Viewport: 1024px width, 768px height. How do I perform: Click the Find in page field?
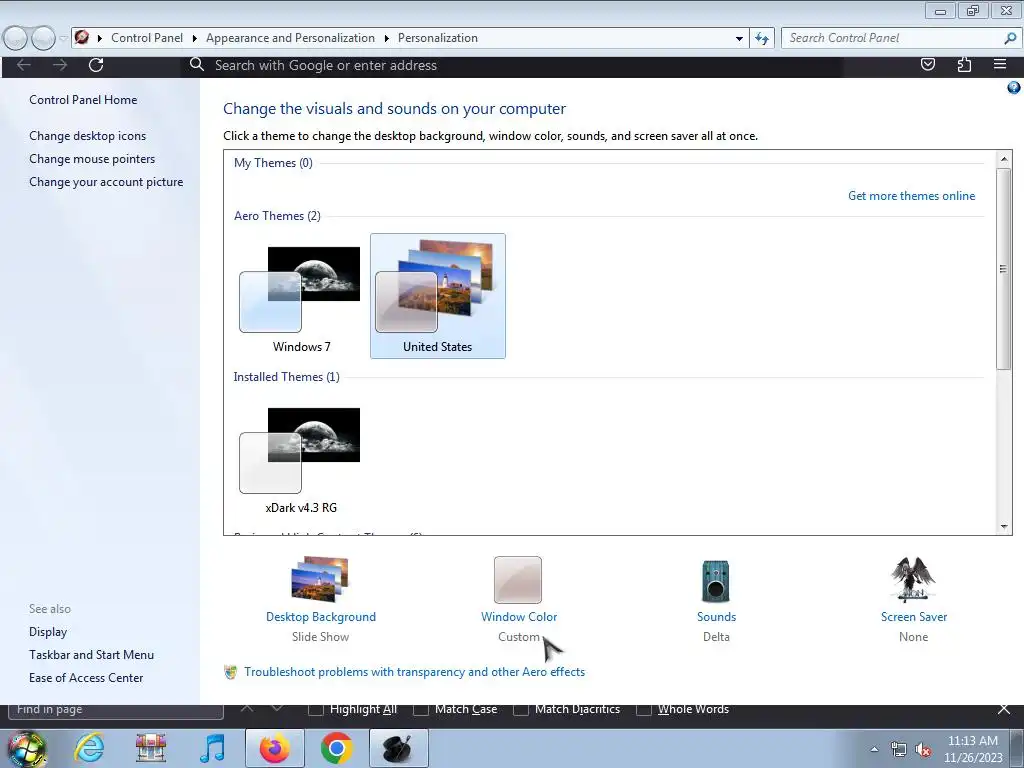pos(116,709)
